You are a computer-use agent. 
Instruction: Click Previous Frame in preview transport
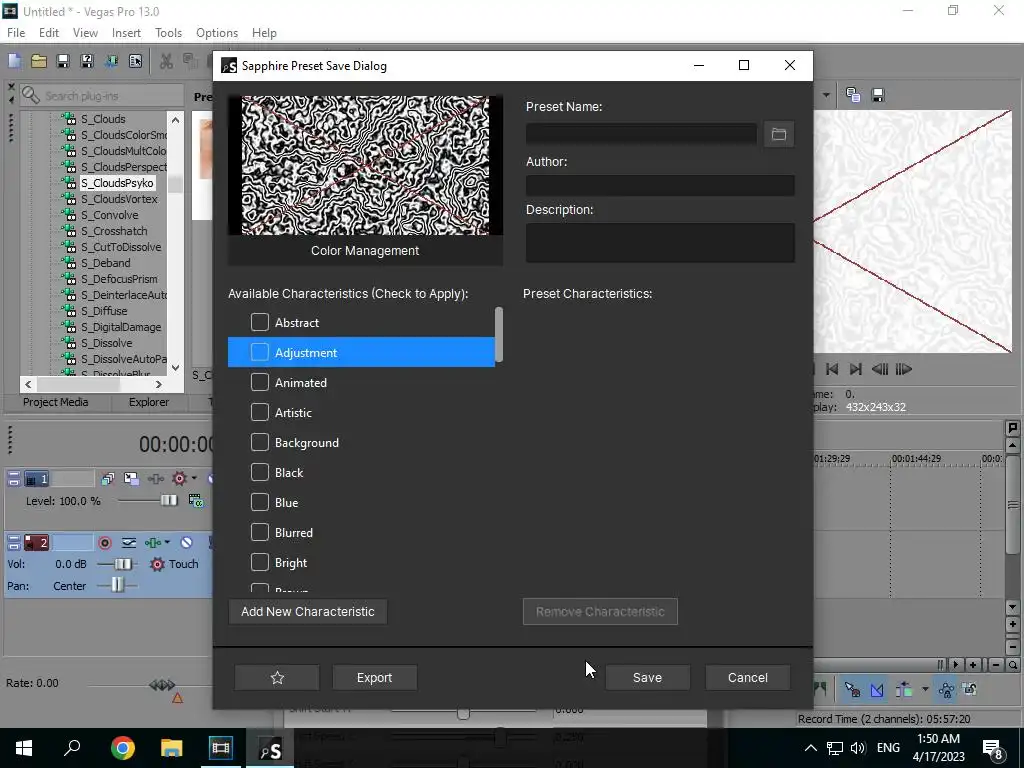pos(880,369)
